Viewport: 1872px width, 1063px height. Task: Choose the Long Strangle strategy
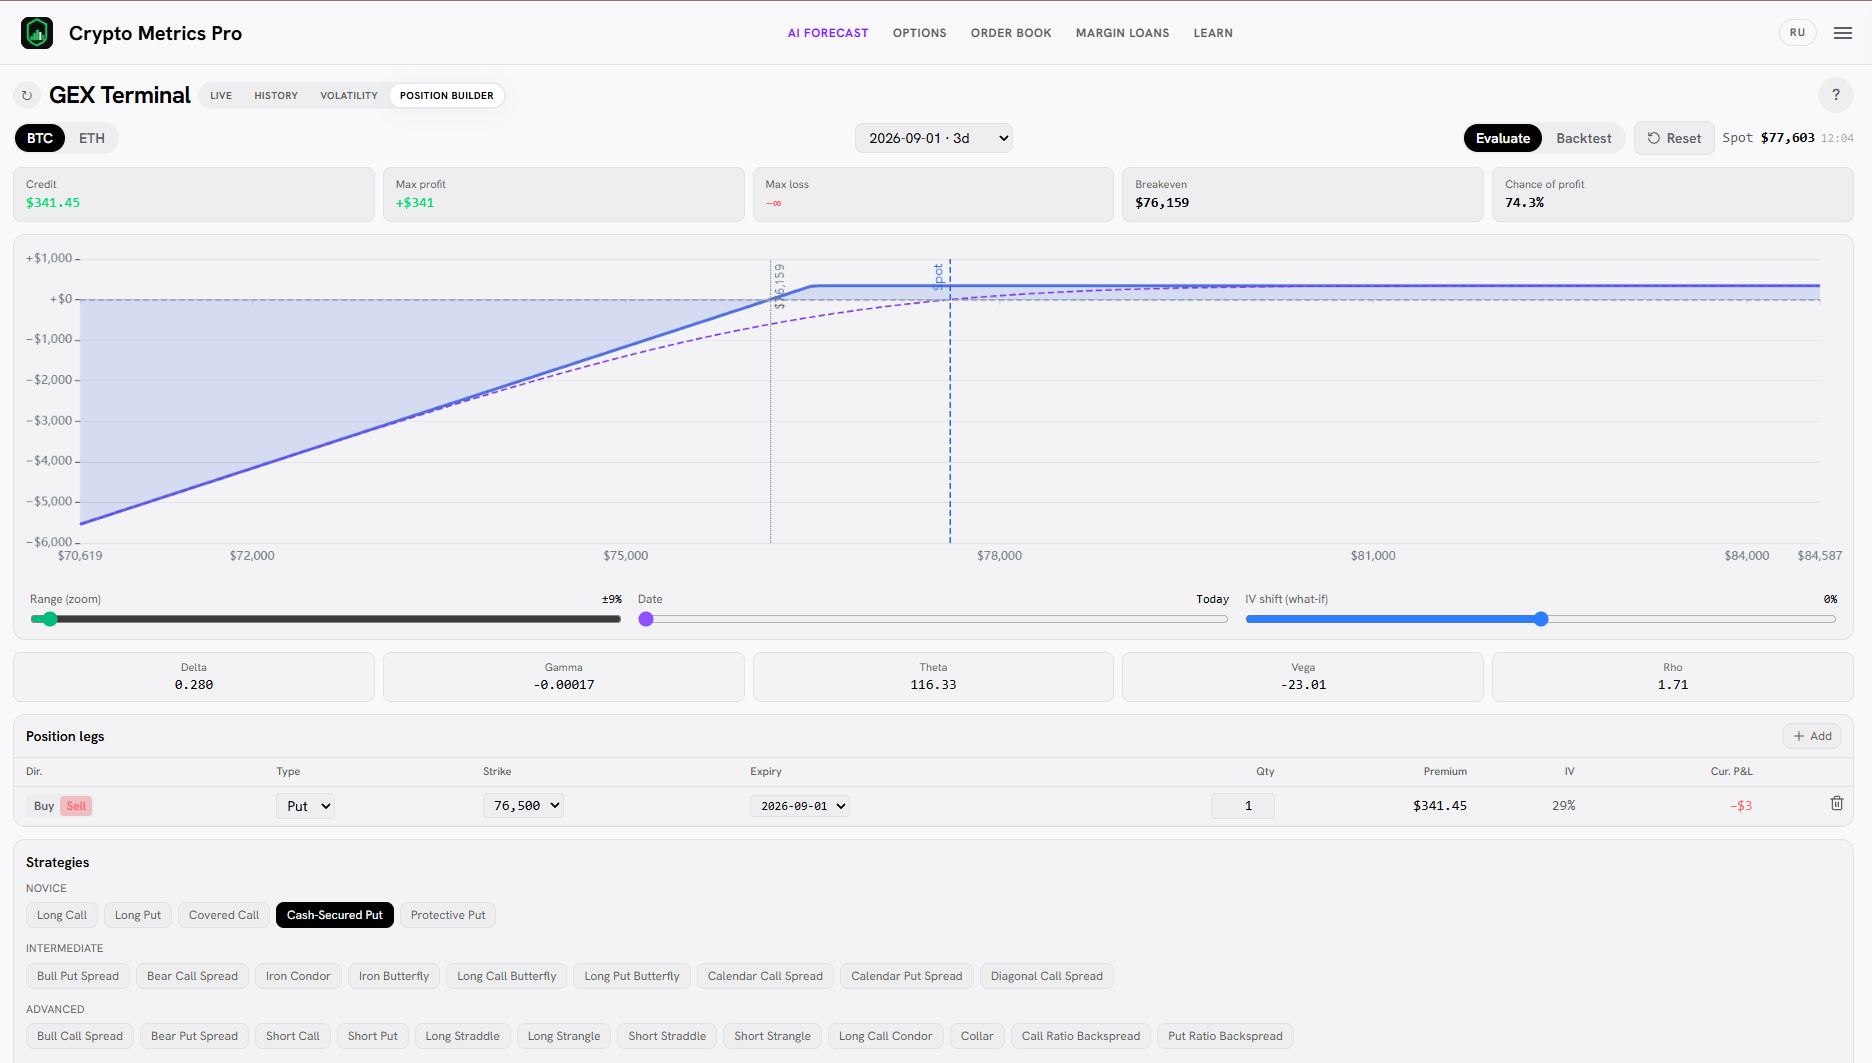(564, 1036)
